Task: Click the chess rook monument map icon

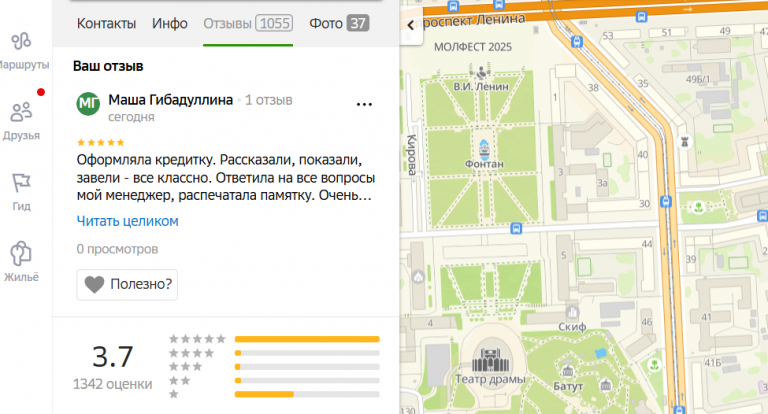Action: [685, 142]
